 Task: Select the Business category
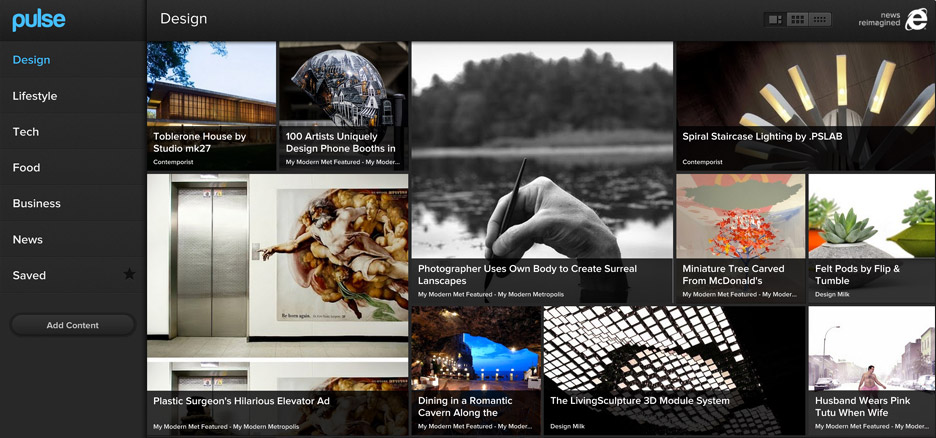pos(37,204)
